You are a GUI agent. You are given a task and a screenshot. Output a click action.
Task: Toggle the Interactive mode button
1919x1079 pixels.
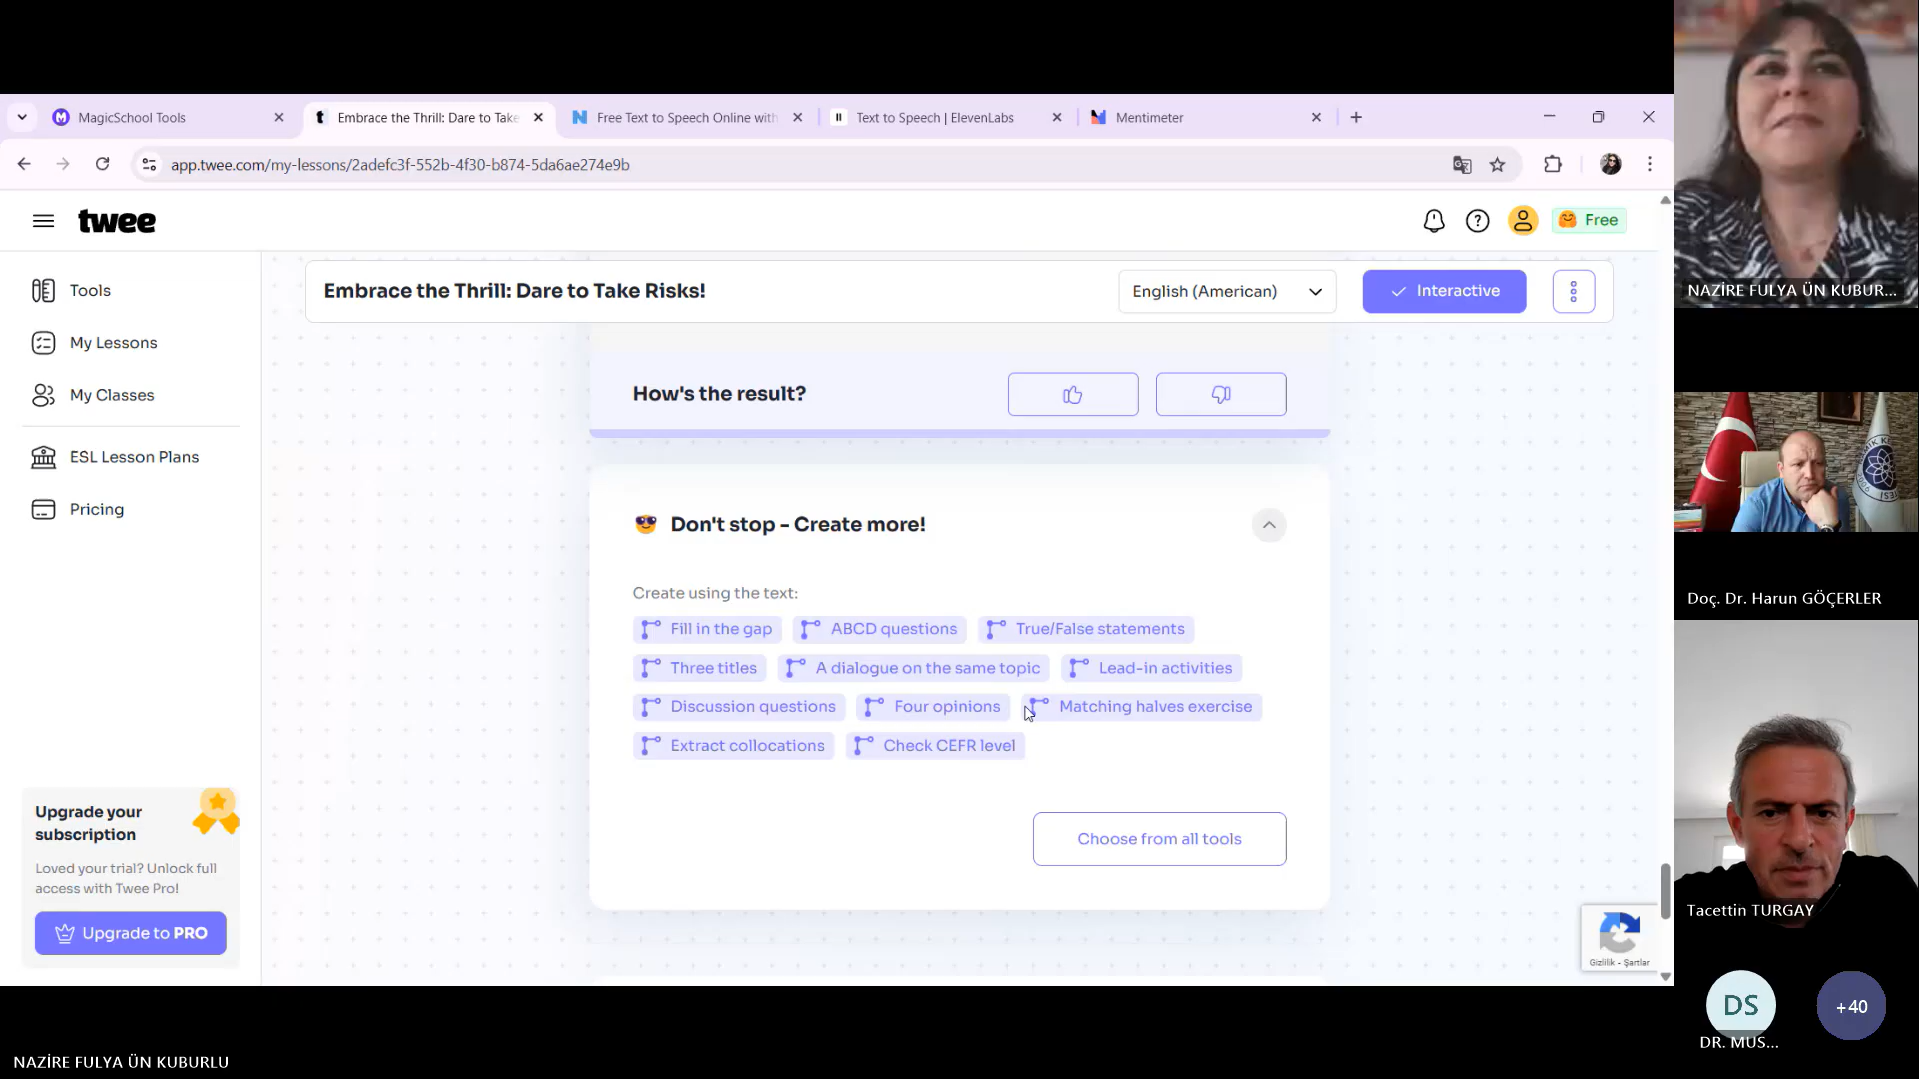click(x=1443, y=291)
